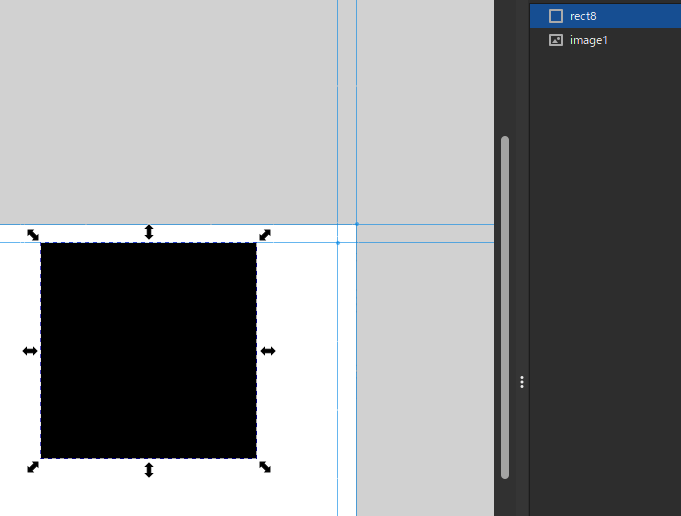Click the right-middle horizontal scale handle
681x516 pixels.
[268, 351]
